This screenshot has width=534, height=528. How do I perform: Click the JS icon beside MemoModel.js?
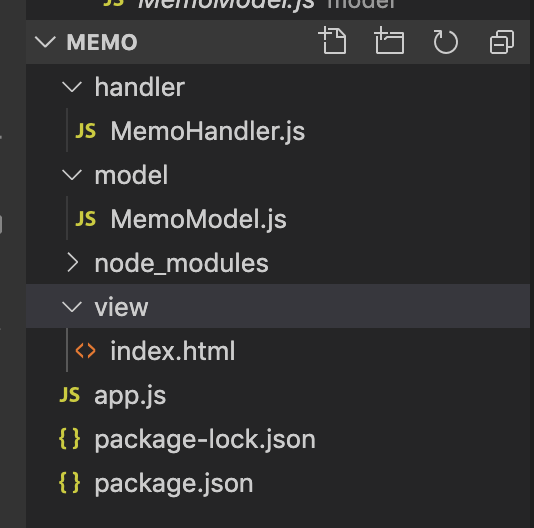coord(85,219)
